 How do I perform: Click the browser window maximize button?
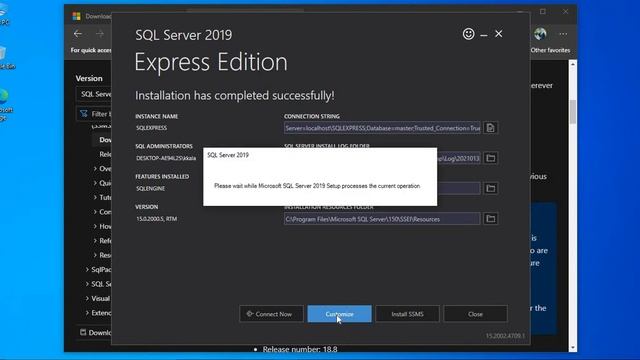[543, 12]
